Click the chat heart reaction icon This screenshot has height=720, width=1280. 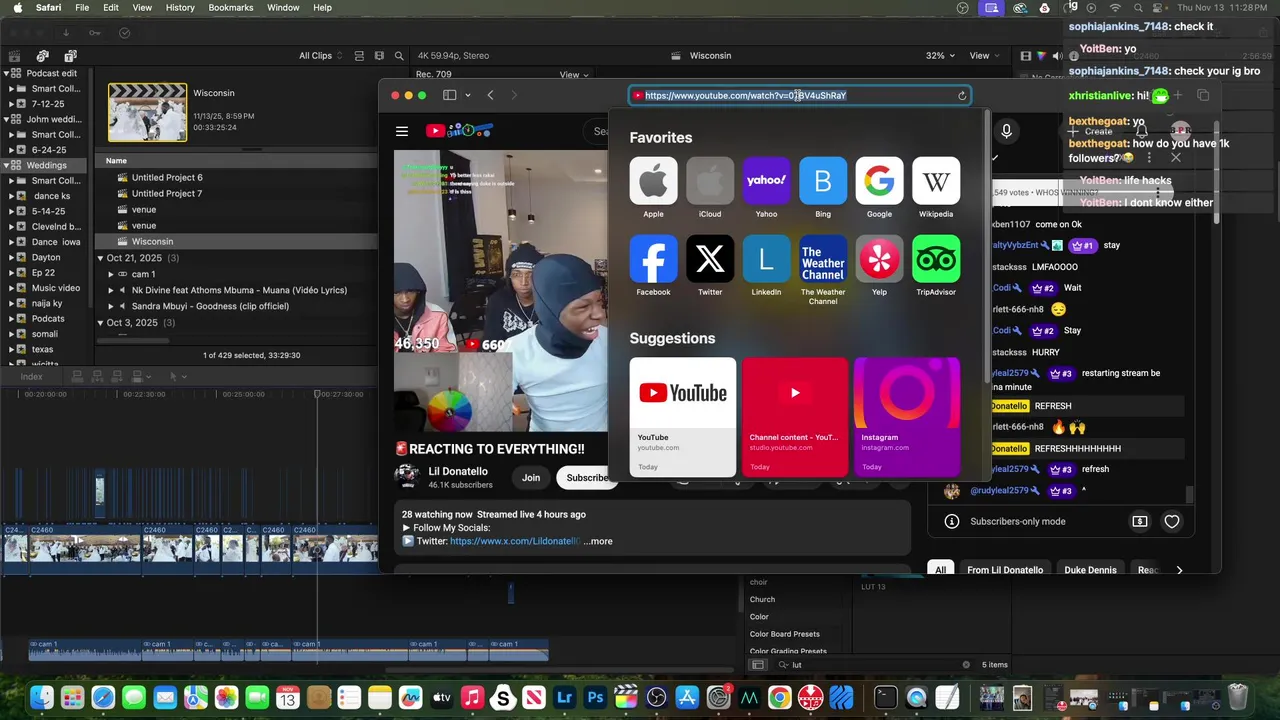click(1172, 521)
